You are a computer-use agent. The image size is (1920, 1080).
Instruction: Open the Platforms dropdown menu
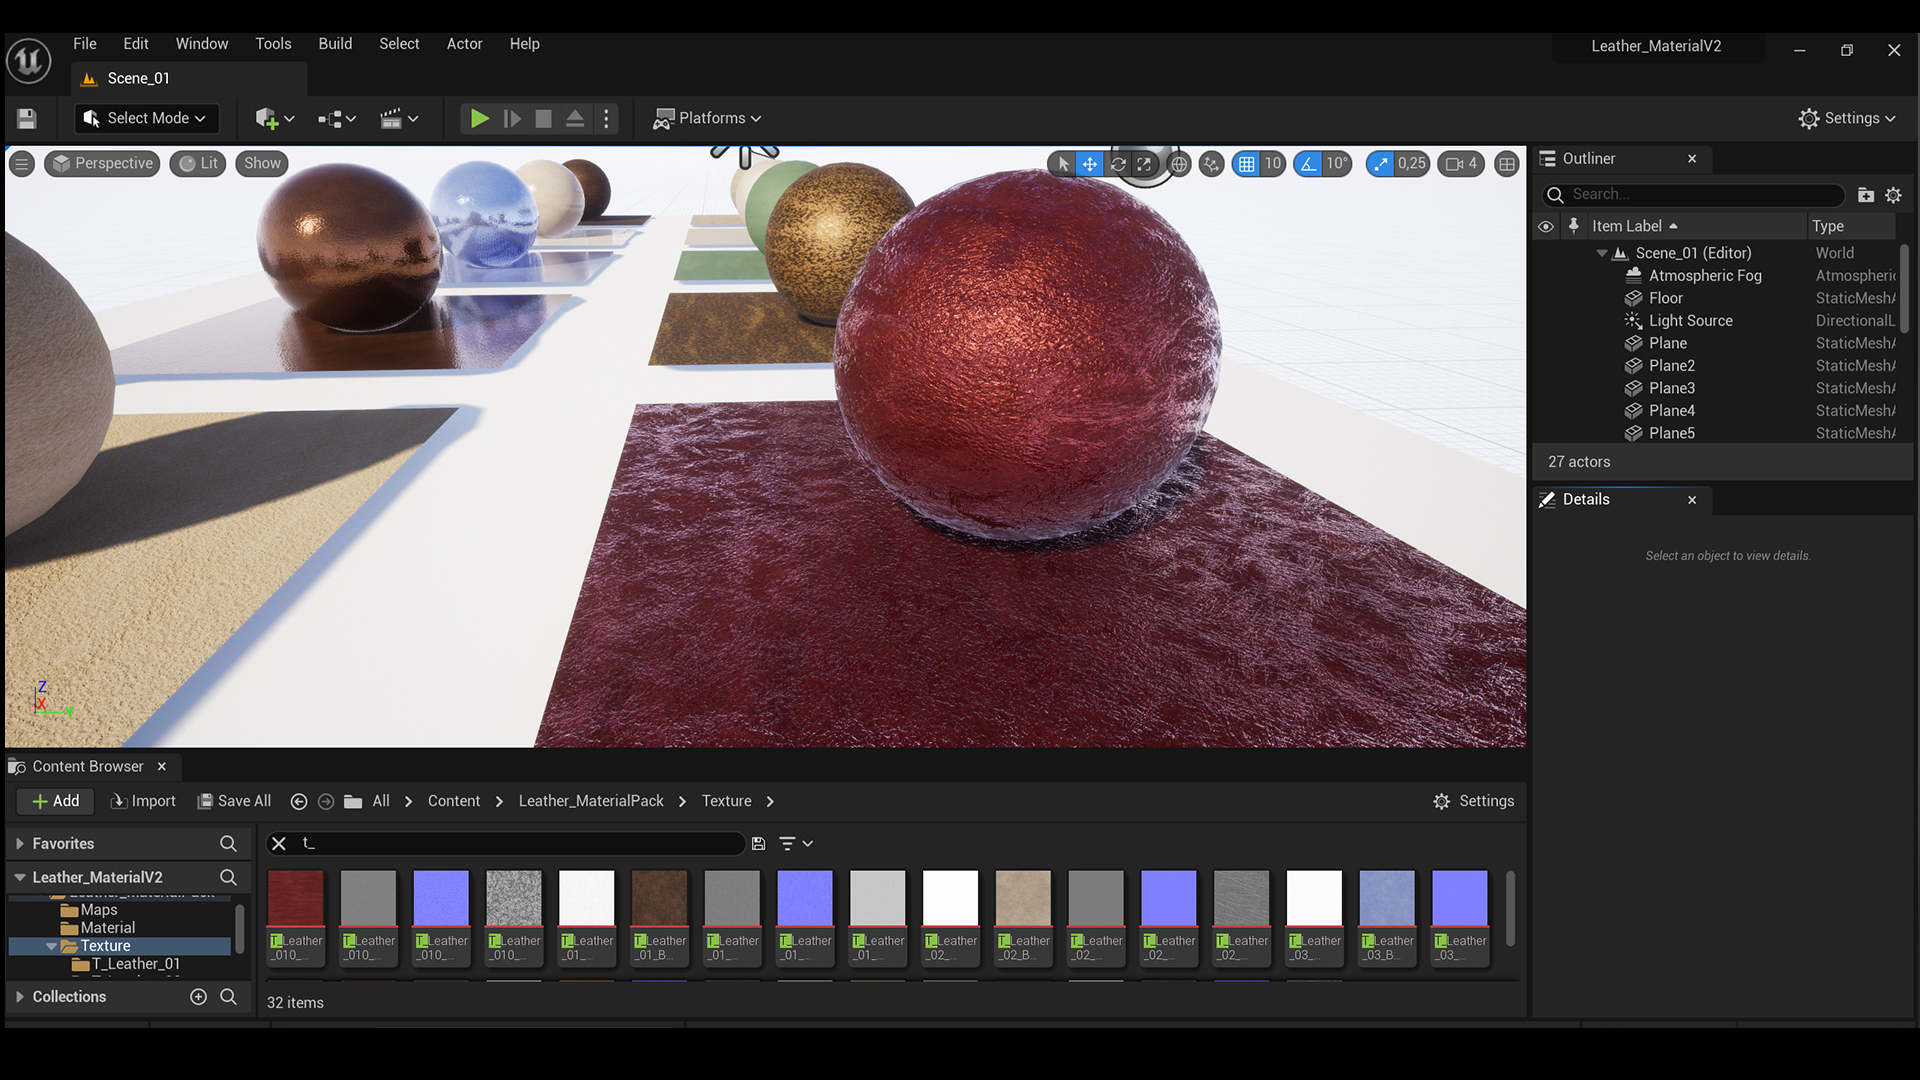click(x=707, y=119)
